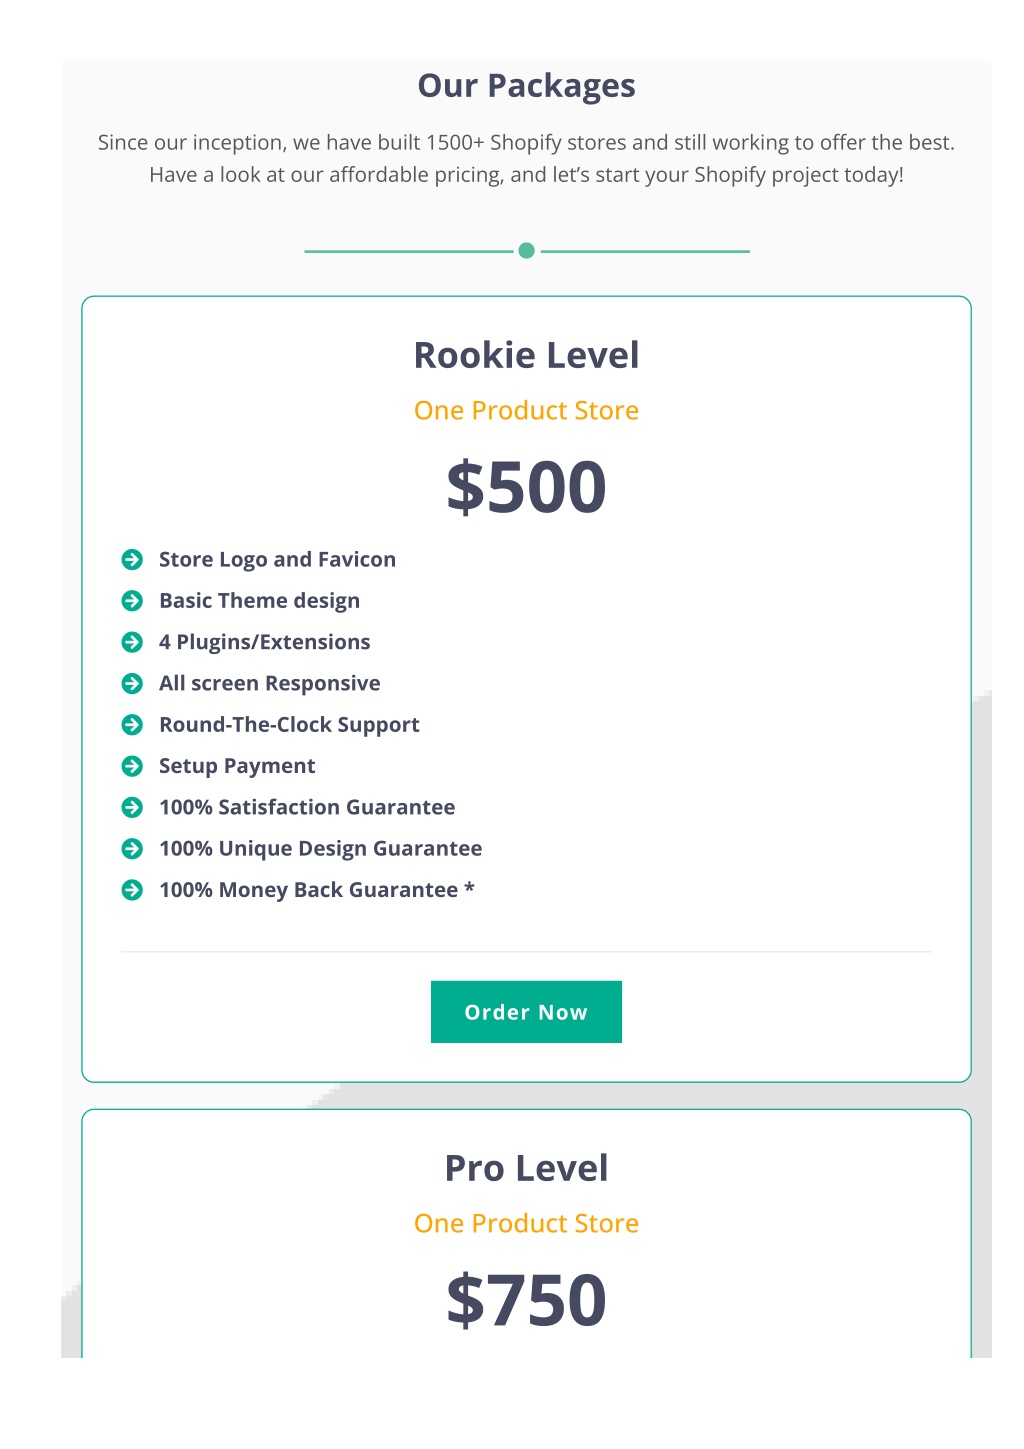Click arrow icon beside 100% Unique Design Guarantee
1024x1449 pixels.
[132, 849]
